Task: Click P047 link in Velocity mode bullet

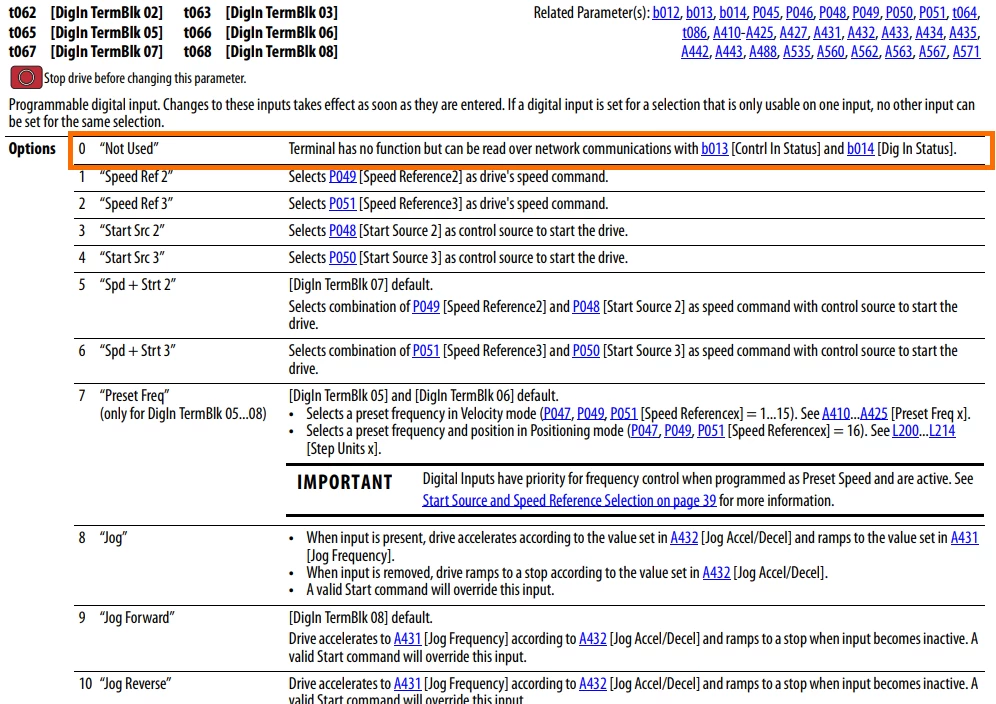Action: click(x=557, y=414)
